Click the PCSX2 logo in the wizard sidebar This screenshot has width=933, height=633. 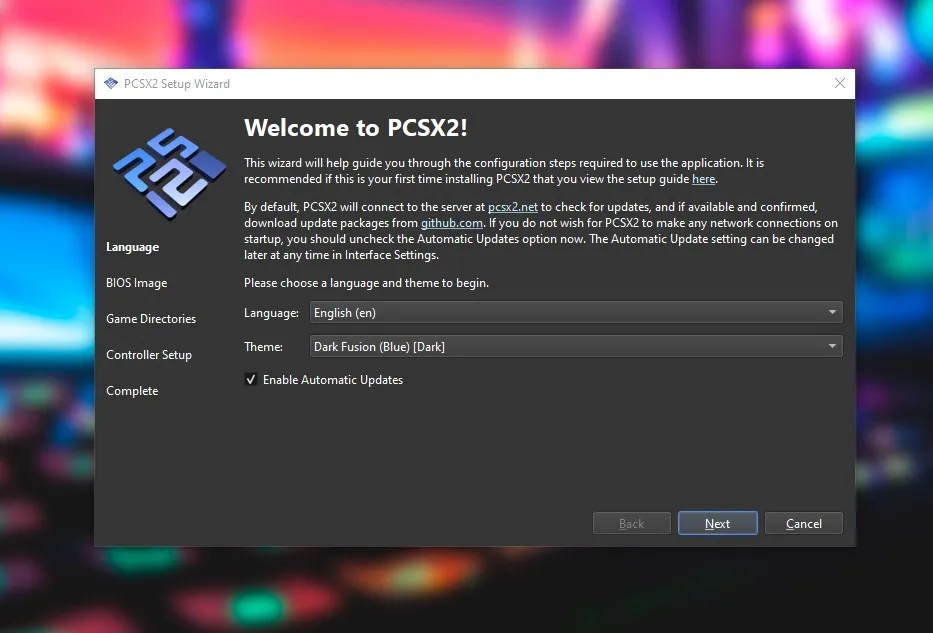pyautogui.click(x=170, y=174)
